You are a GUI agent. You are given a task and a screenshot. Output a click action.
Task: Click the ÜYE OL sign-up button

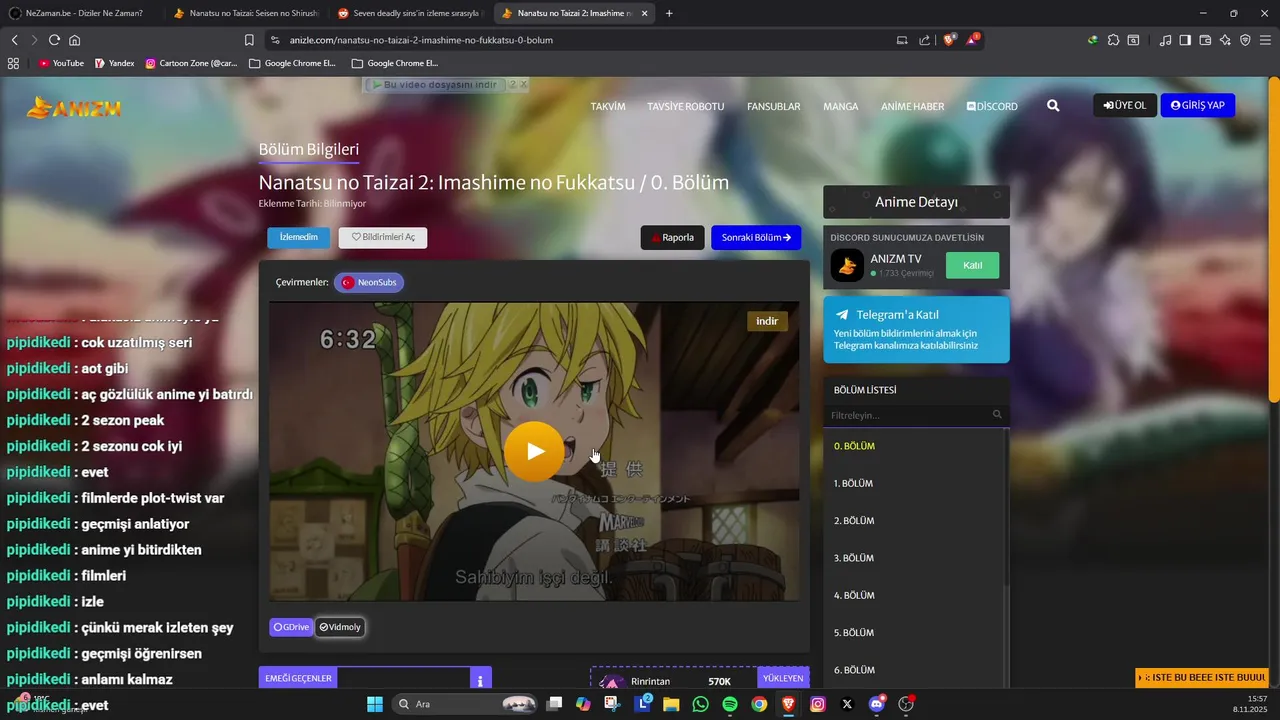(x=1125, y=105)
